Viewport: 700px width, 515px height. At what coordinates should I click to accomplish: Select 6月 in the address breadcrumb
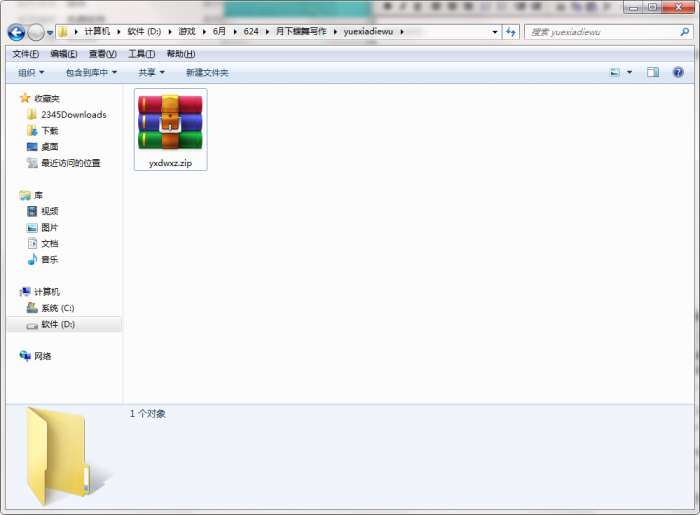click(219, 31)
